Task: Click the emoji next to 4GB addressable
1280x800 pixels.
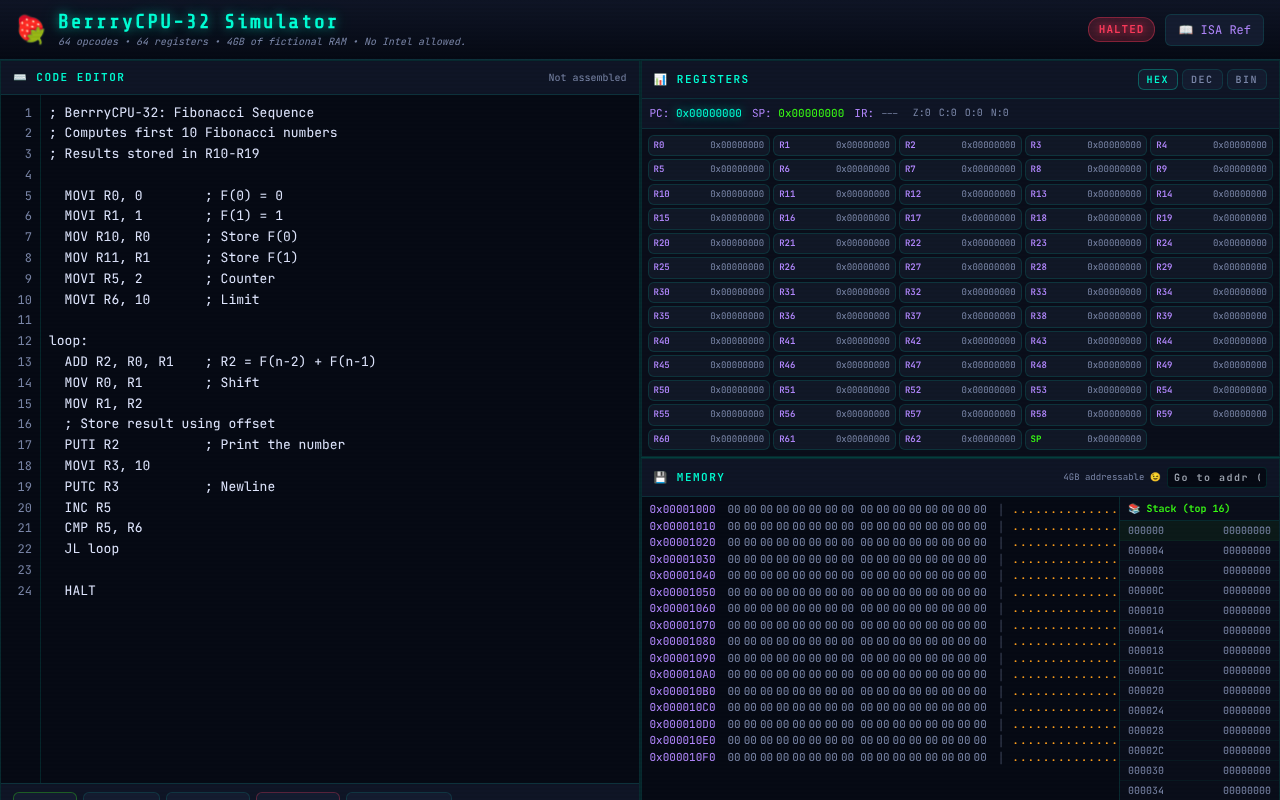Action: [1155, 477]
